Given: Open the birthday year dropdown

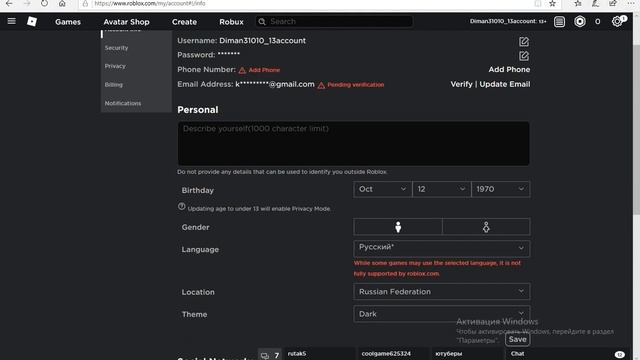Looking at the screenshot, I should 501,189.
